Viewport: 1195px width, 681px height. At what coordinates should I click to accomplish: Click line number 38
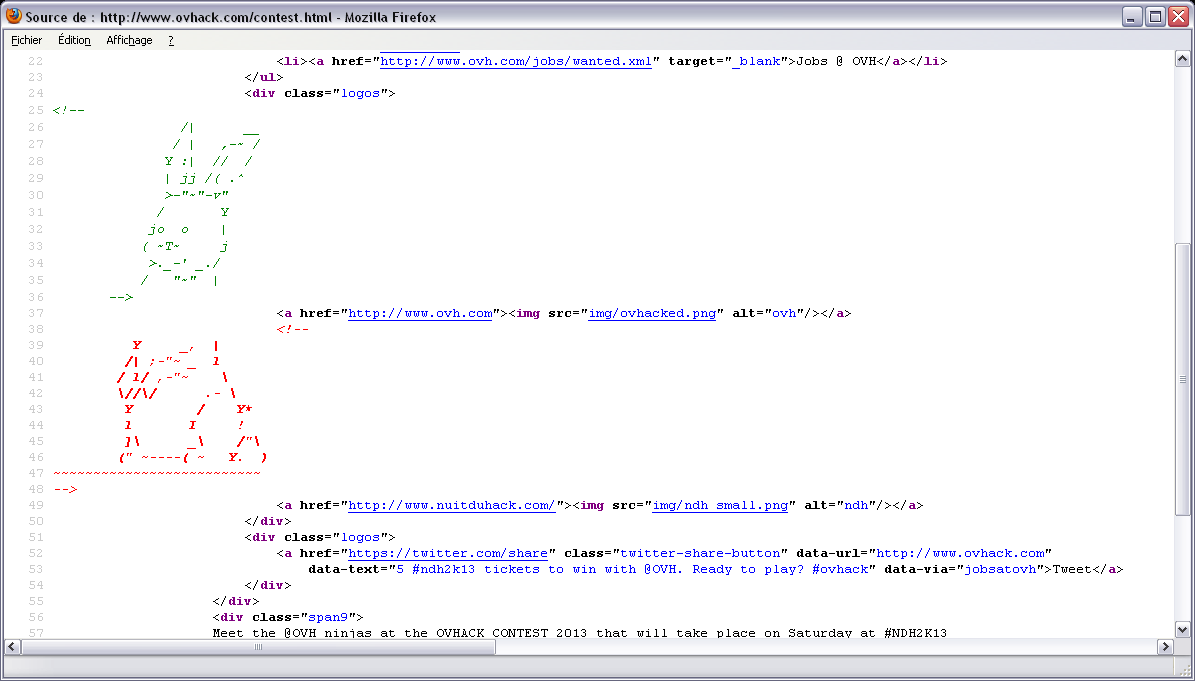click(x=35, y=329)
